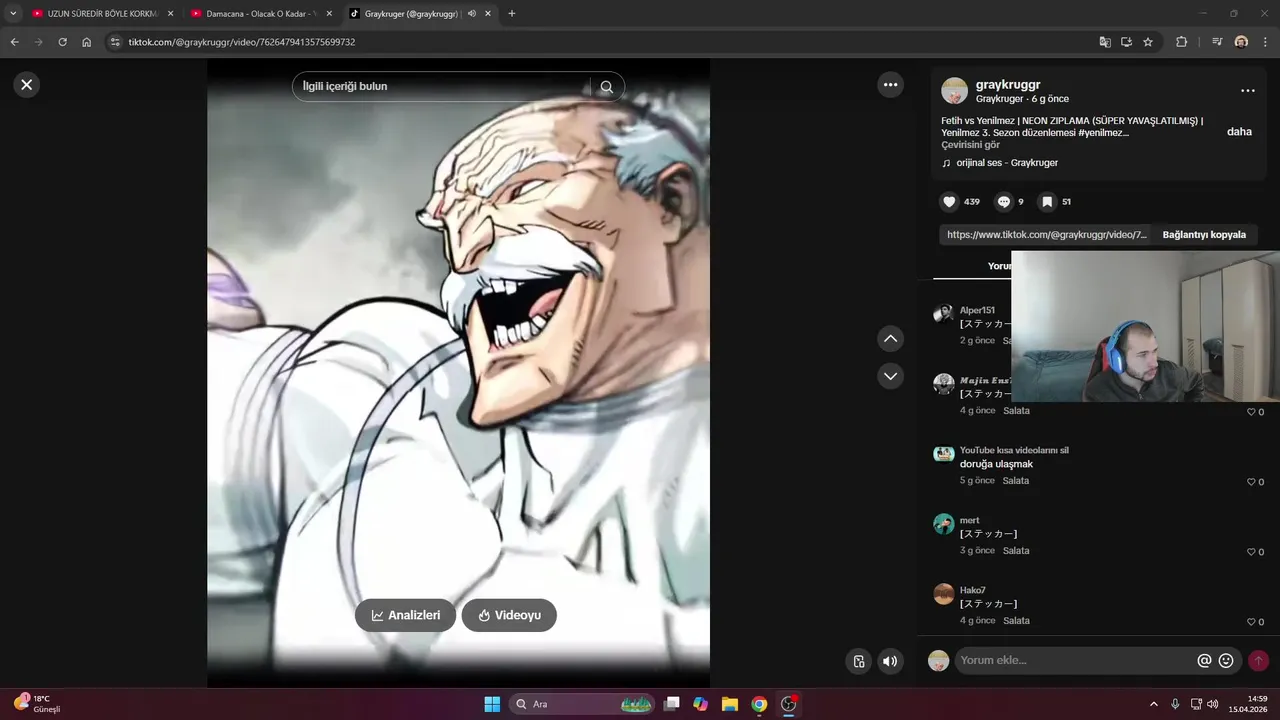Open media controls music-note icon
The height and width of the screenshot is (720, 1280).
point(1217,42)
